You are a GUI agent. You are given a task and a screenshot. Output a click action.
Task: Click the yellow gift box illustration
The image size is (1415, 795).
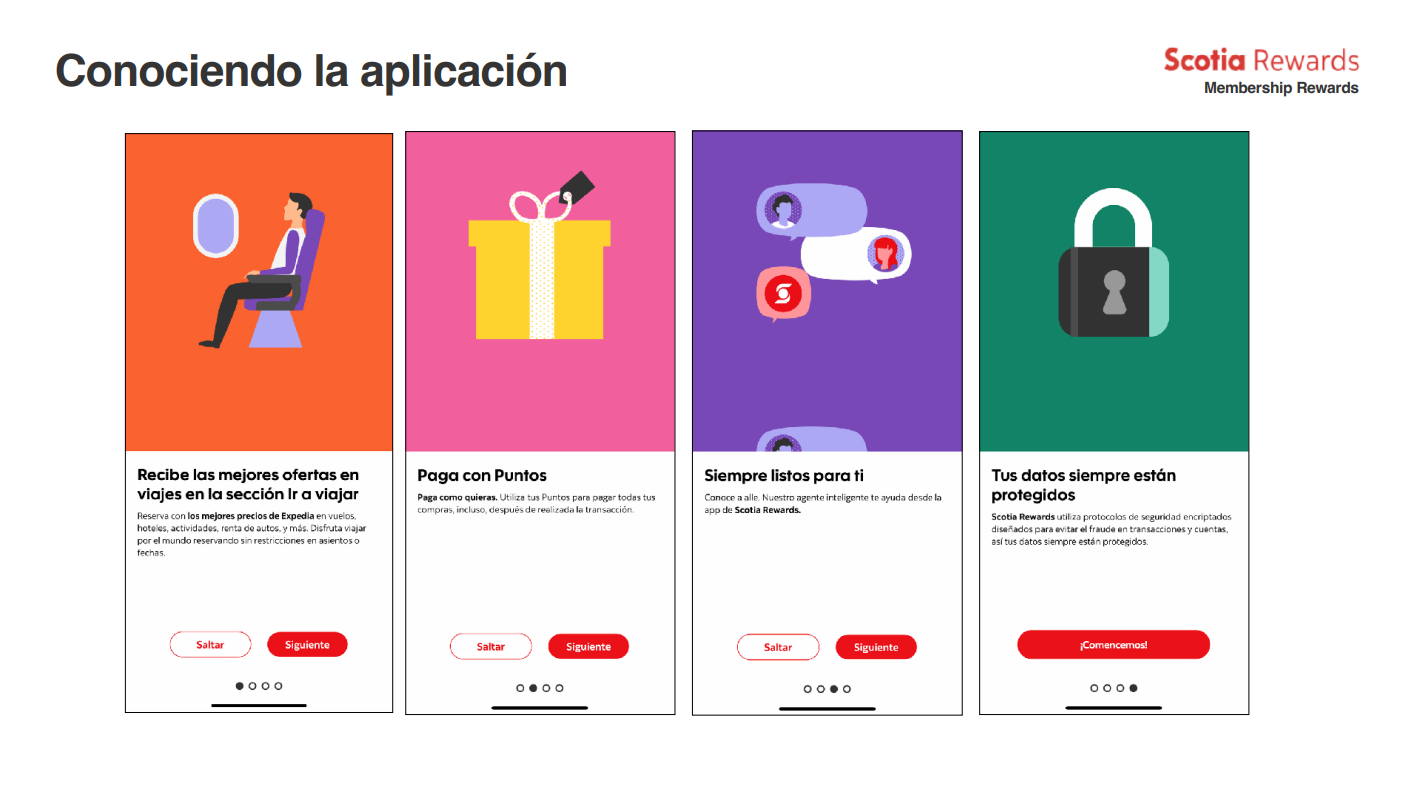(539, 267)
